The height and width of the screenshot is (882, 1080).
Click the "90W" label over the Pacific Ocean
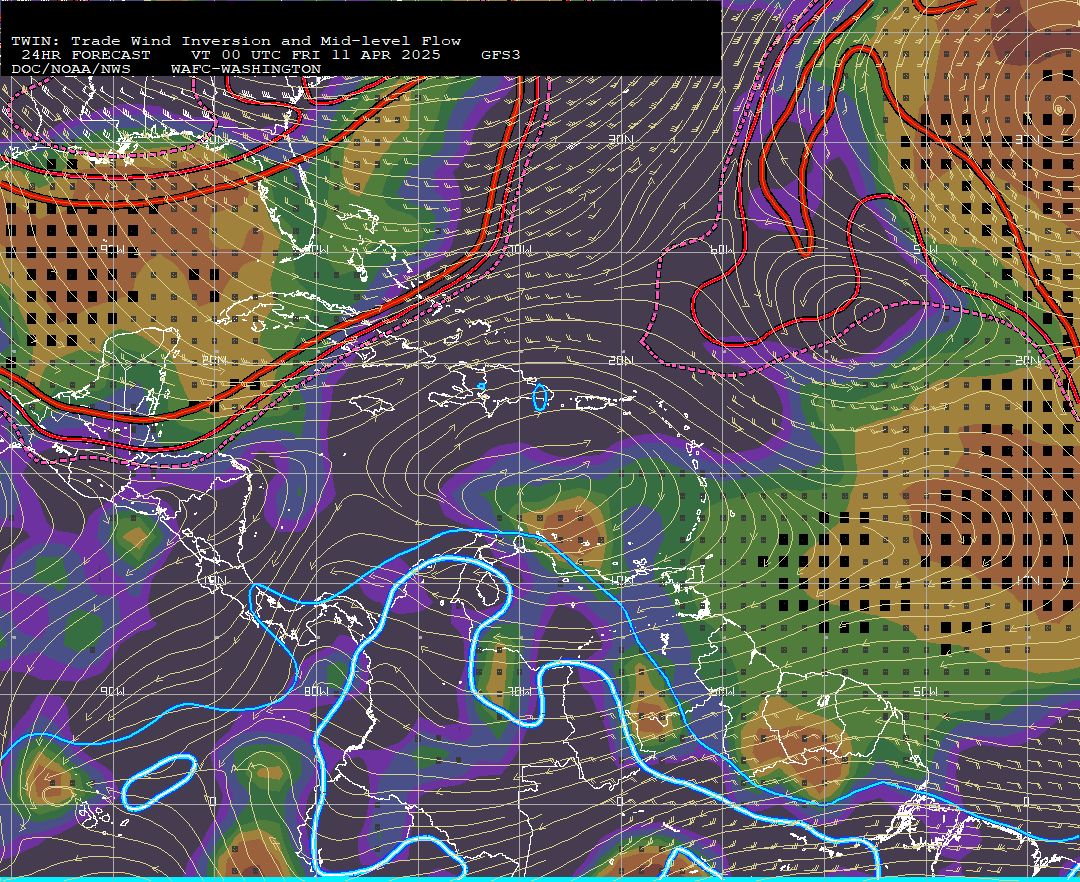[x=112, y=691]
